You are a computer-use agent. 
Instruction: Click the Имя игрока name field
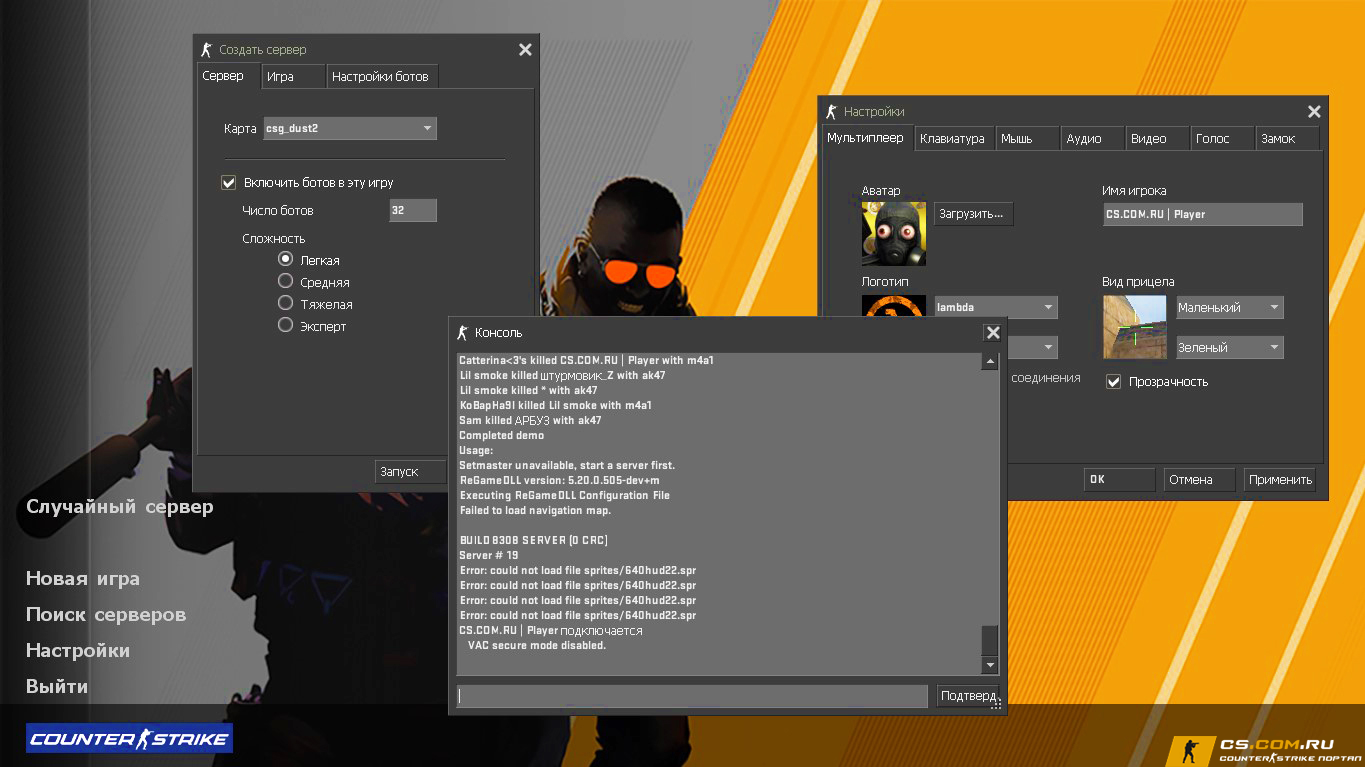(x=1202, y=214)
